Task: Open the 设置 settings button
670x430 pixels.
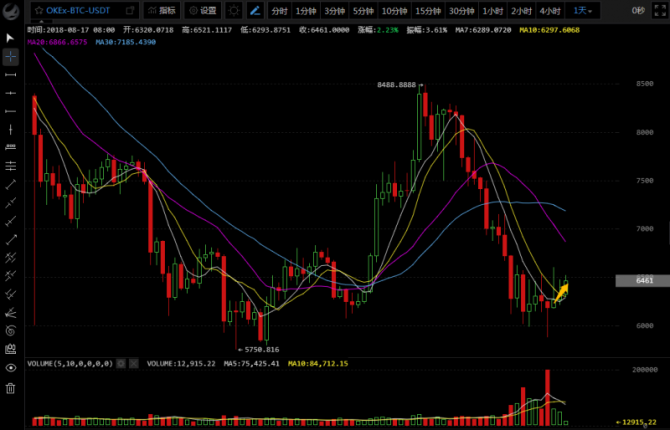Action: click(x=203, y=11)
